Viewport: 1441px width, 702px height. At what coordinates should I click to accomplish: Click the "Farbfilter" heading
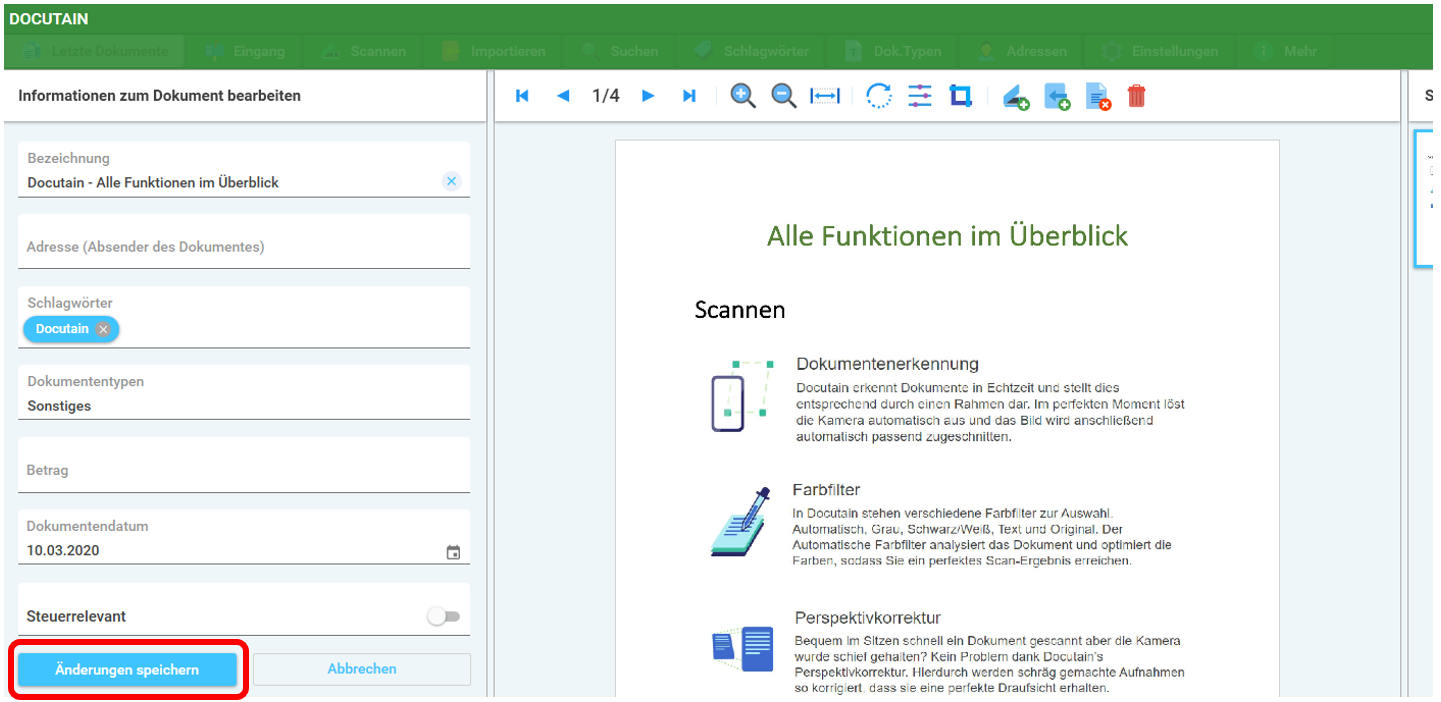(826, 490)
